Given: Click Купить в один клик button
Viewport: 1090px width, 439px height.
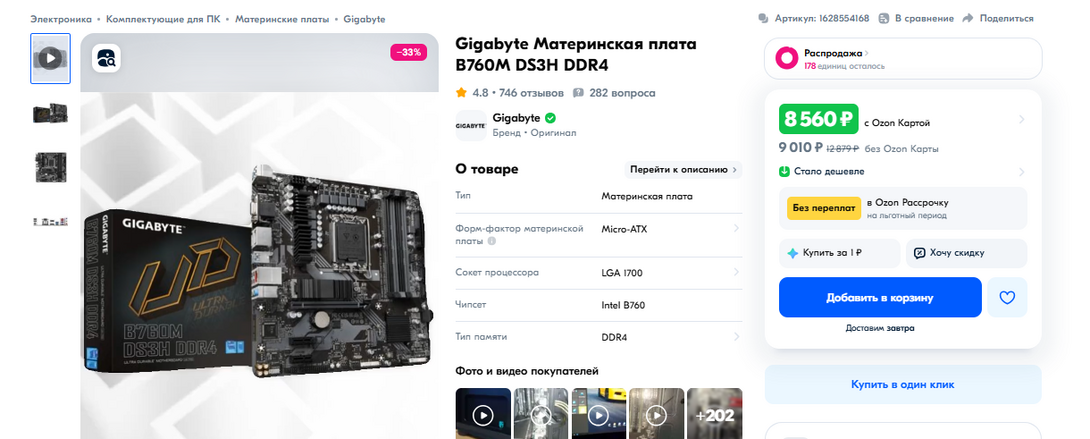Looking at the screenshot, I should 903,384.
